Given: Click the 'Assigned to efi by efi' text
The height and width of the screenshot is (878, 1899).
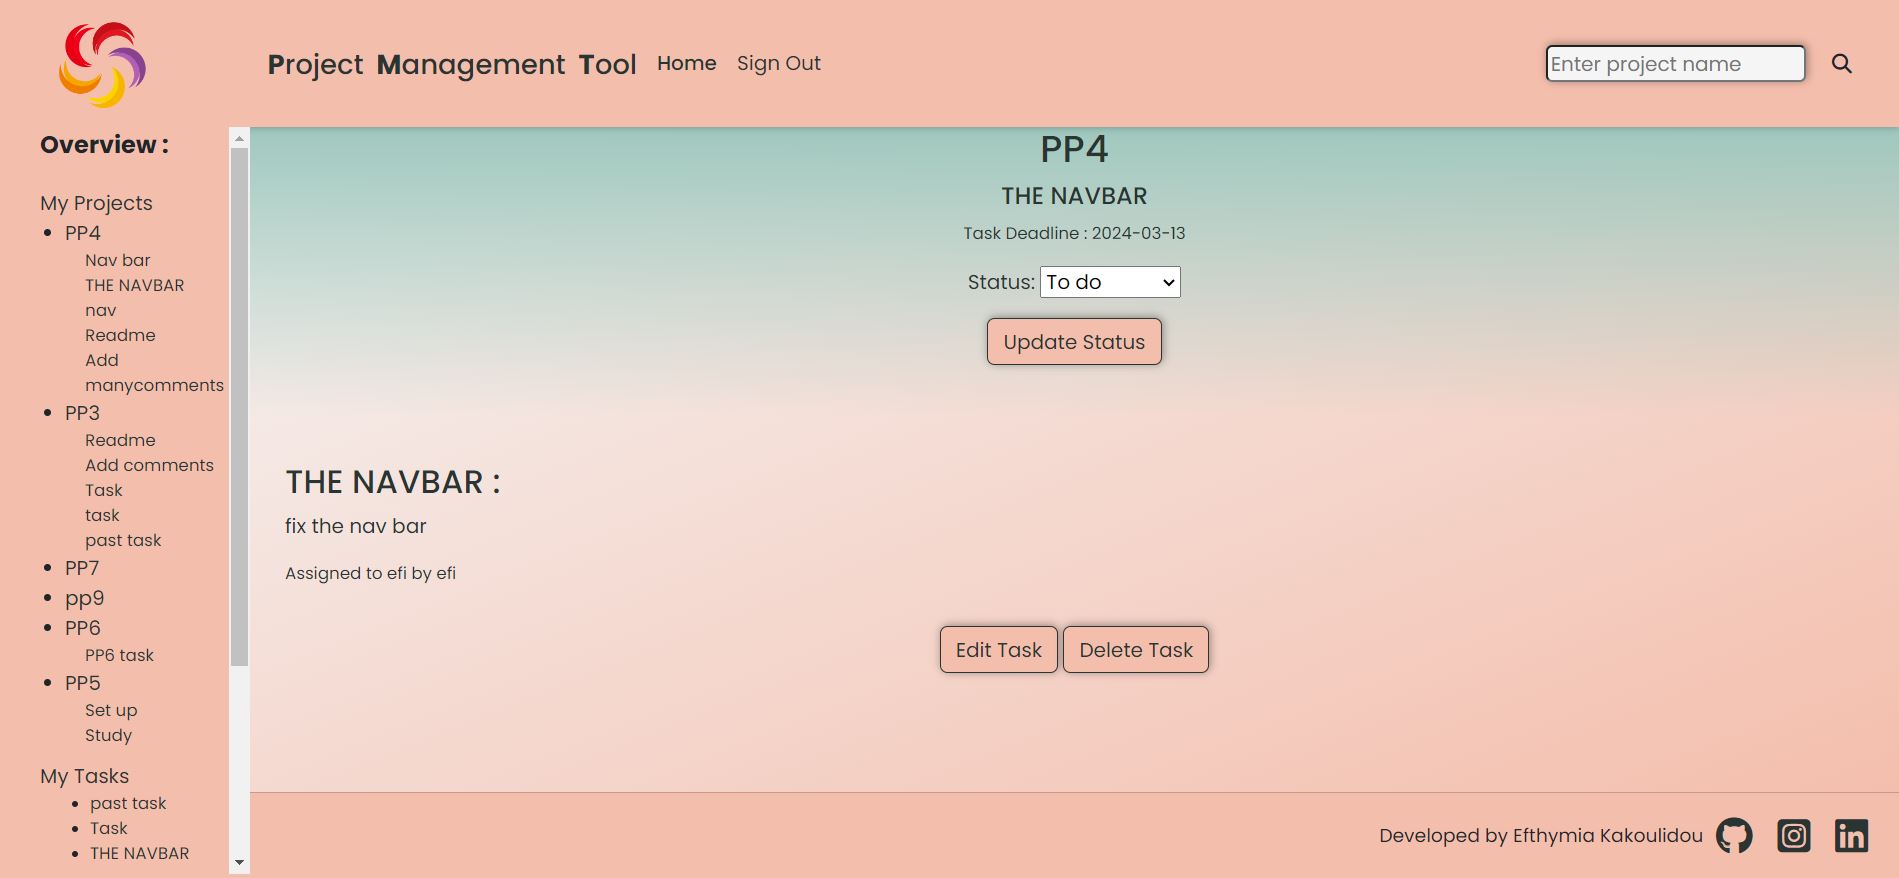Looking at the screenshot, I should pyautogui.click(x=370, y=573).
